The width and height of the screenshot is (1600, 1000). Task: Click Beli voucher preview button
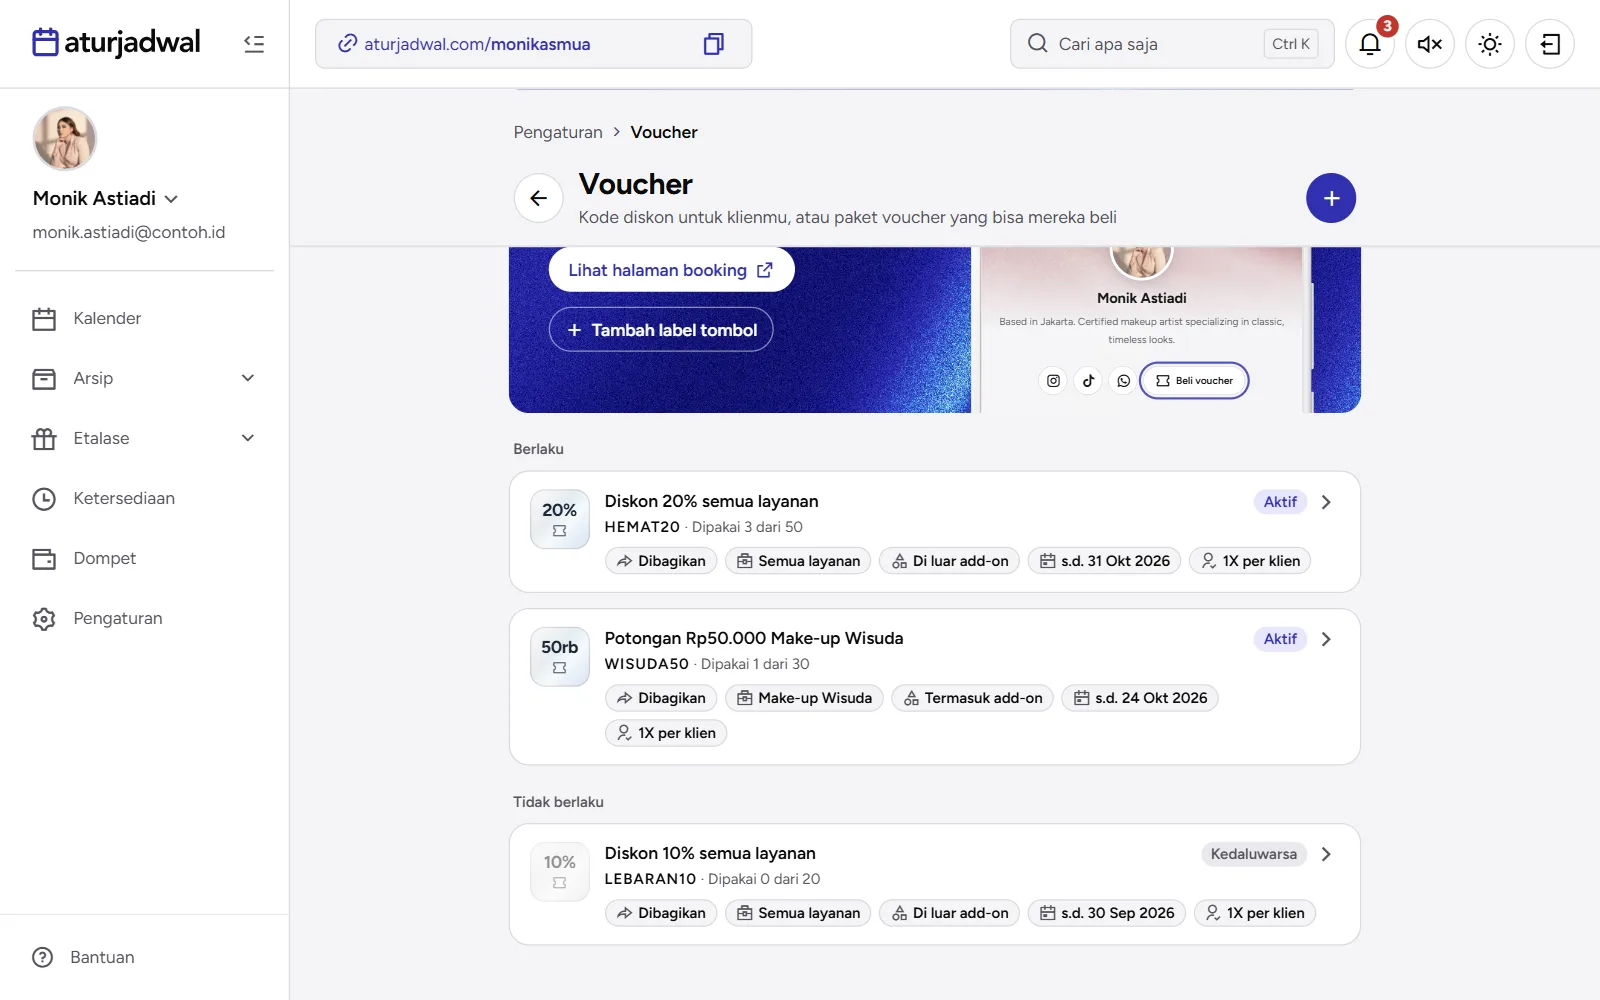(x=1194, y=381)
